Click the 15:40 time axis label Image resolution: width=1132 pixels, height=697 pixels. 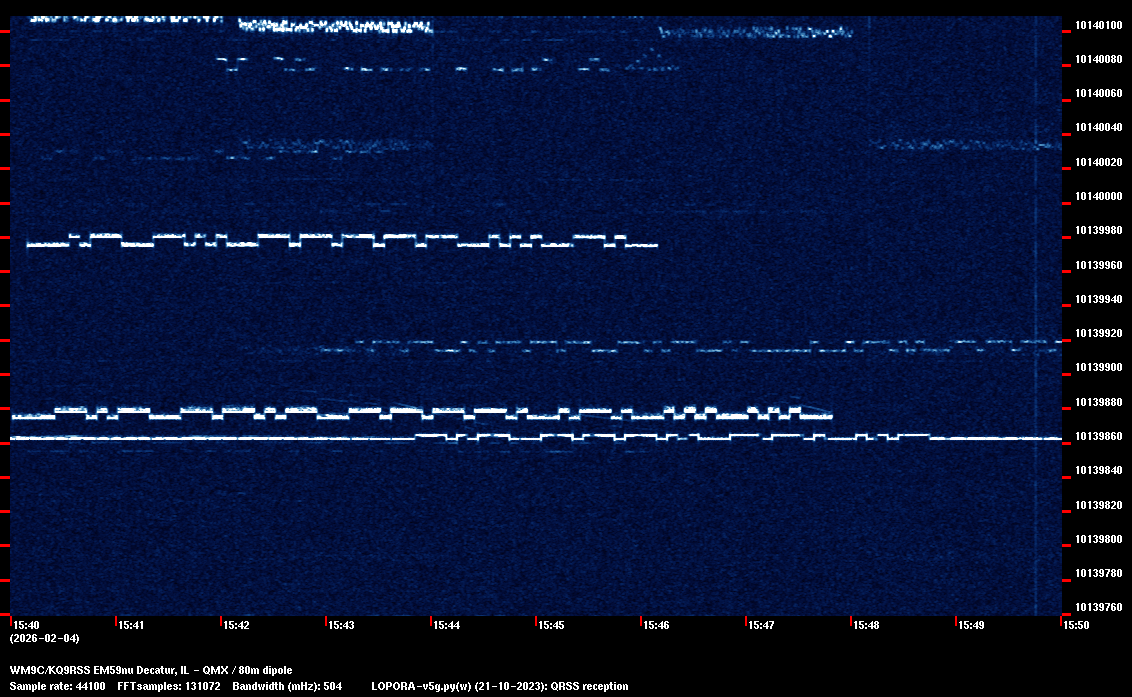[26, 625]
